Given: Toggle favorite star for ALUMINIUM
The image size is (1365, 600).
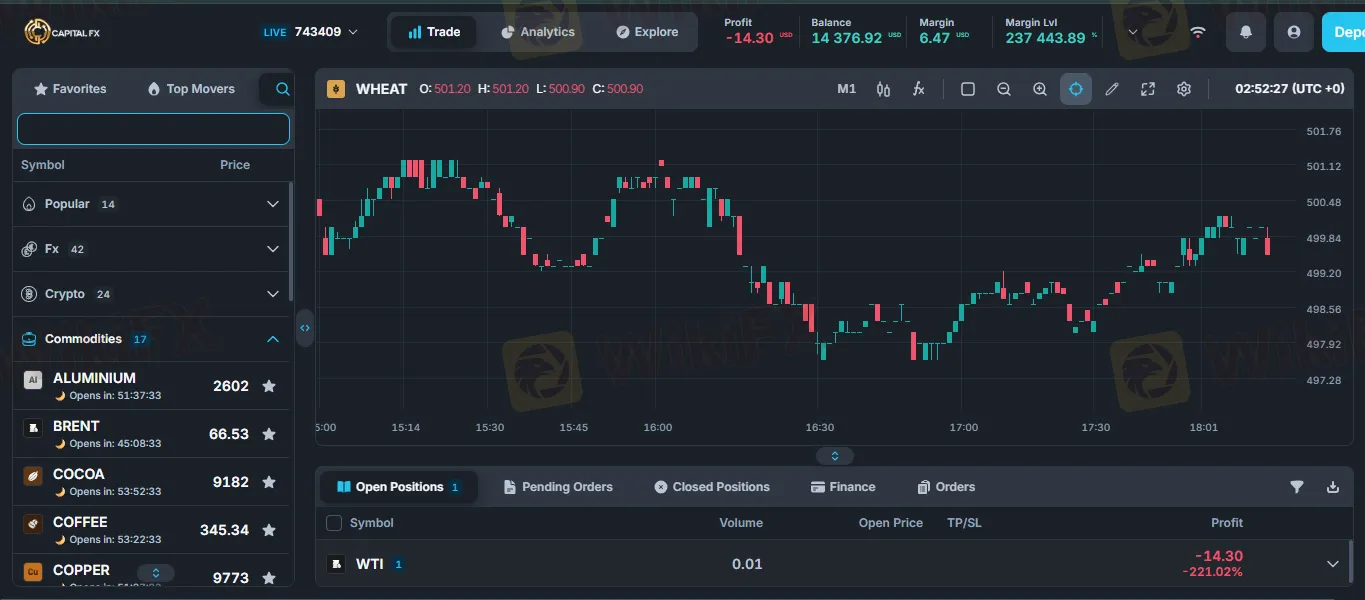Looking at the screenshot, I should click(269, 386).
